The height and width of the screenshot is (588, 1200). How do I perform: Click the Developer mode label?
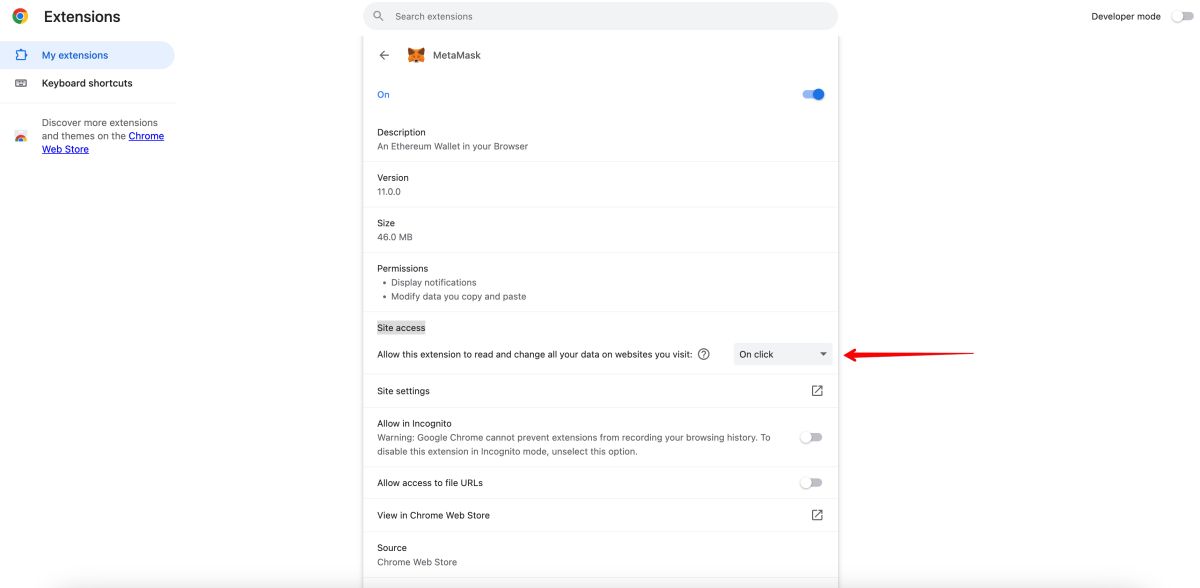click(x=1126, y=16)
